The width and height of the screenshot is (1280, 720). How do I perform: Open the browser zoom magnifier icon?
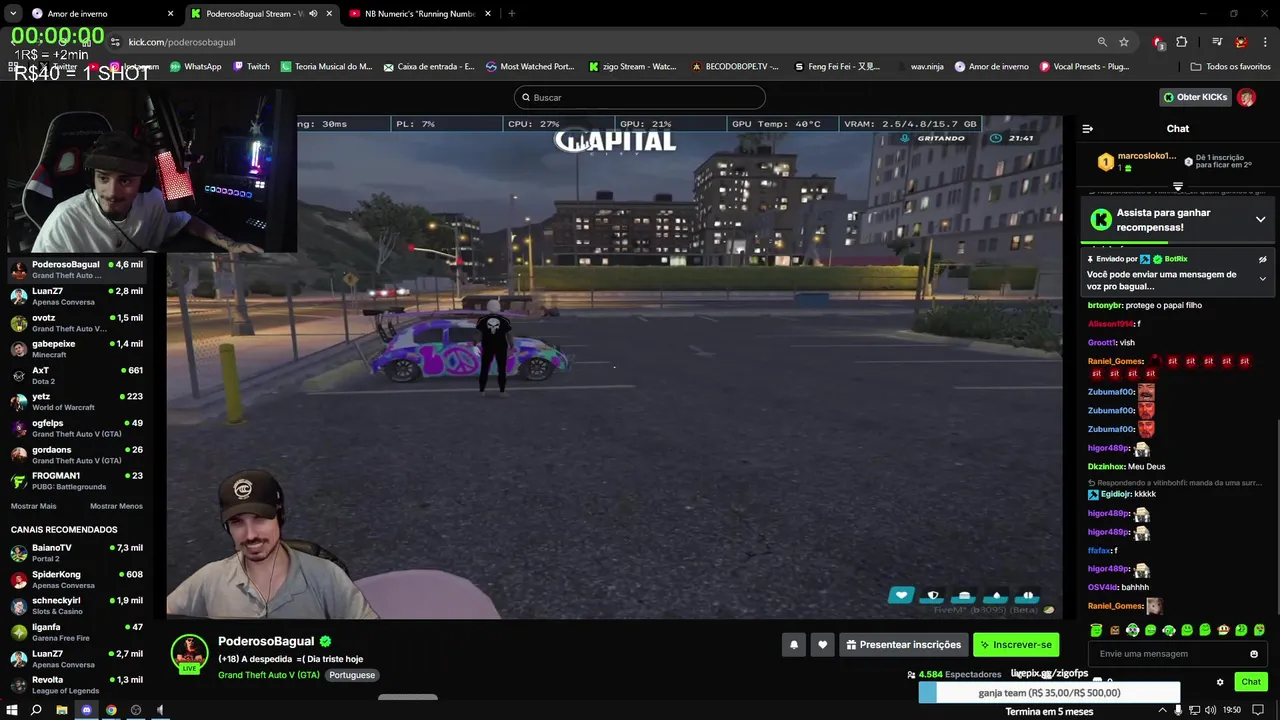click(x=1102, y=42)
